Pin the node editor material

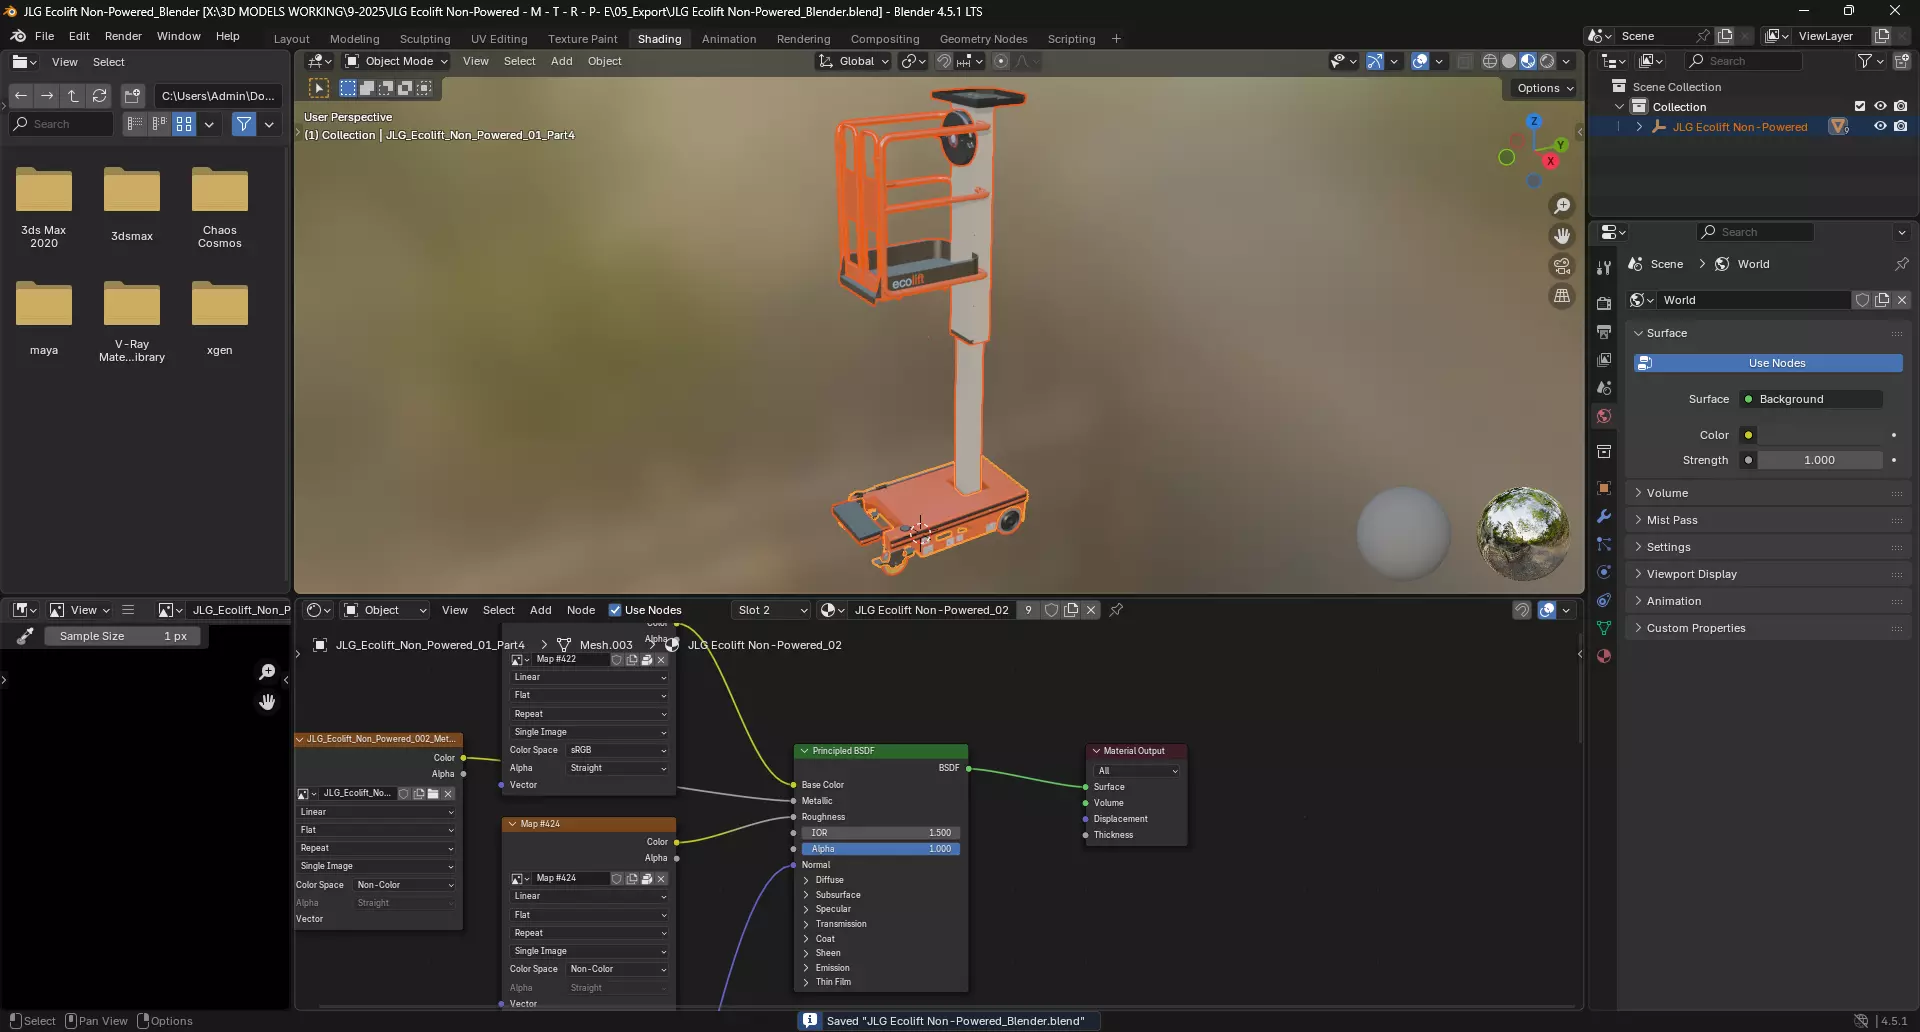point(1116,610)
